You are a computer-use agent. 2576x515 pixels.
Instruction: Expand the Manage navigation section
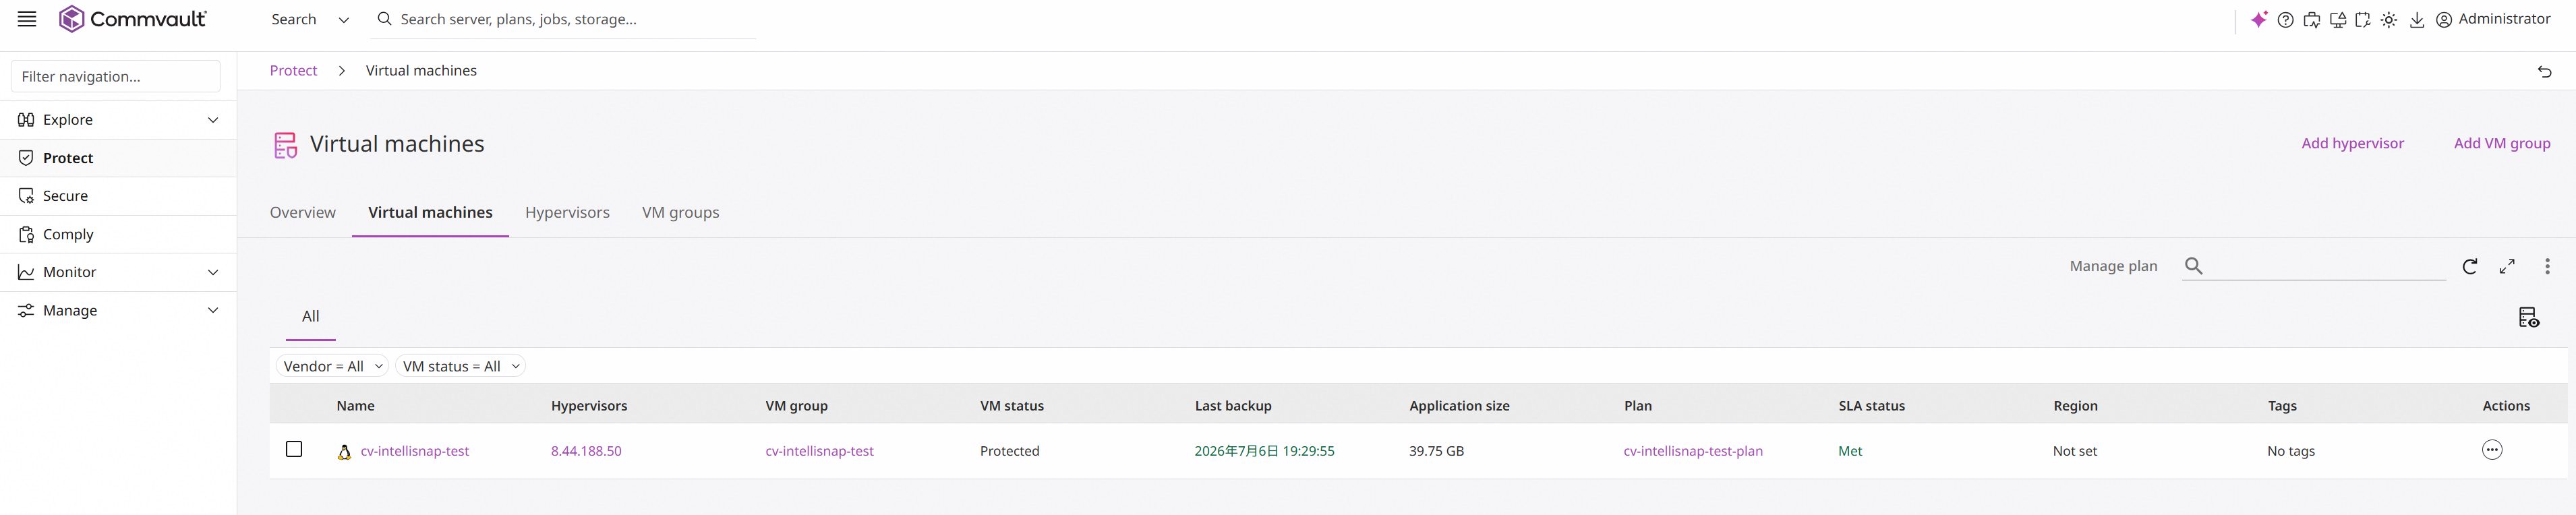point(118,310)
